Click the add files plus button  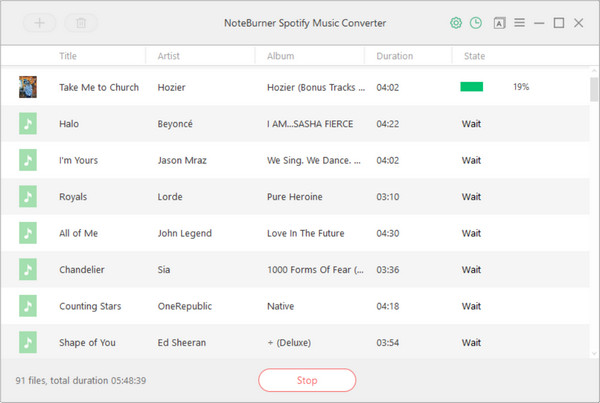39,23
